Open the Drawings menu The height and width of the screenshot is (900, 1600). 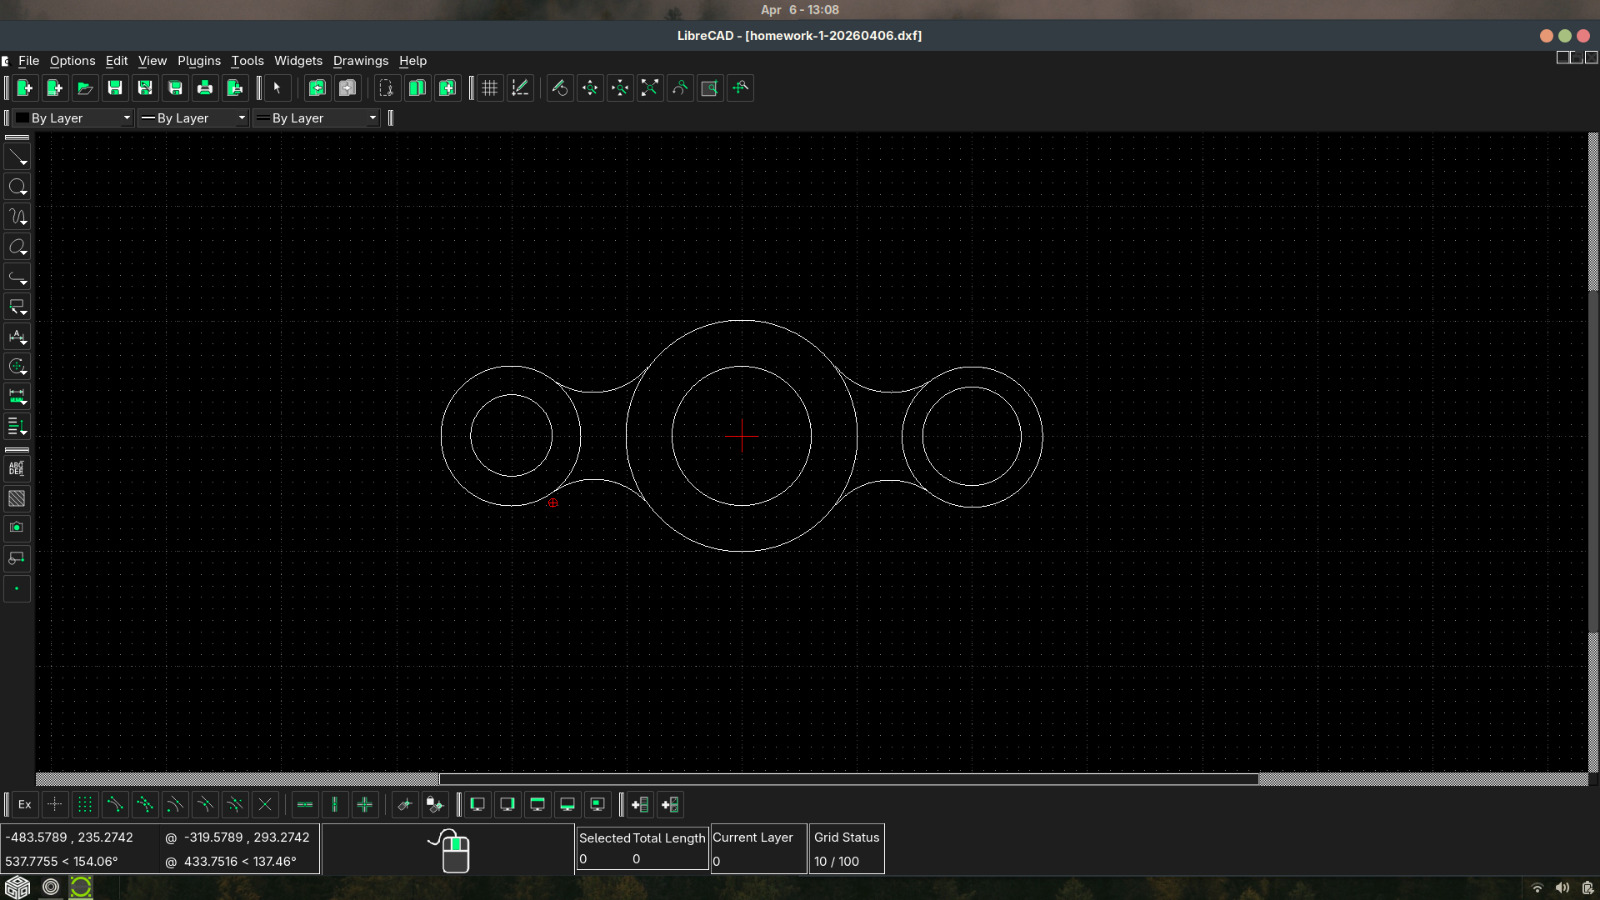(x=360, y=61)
